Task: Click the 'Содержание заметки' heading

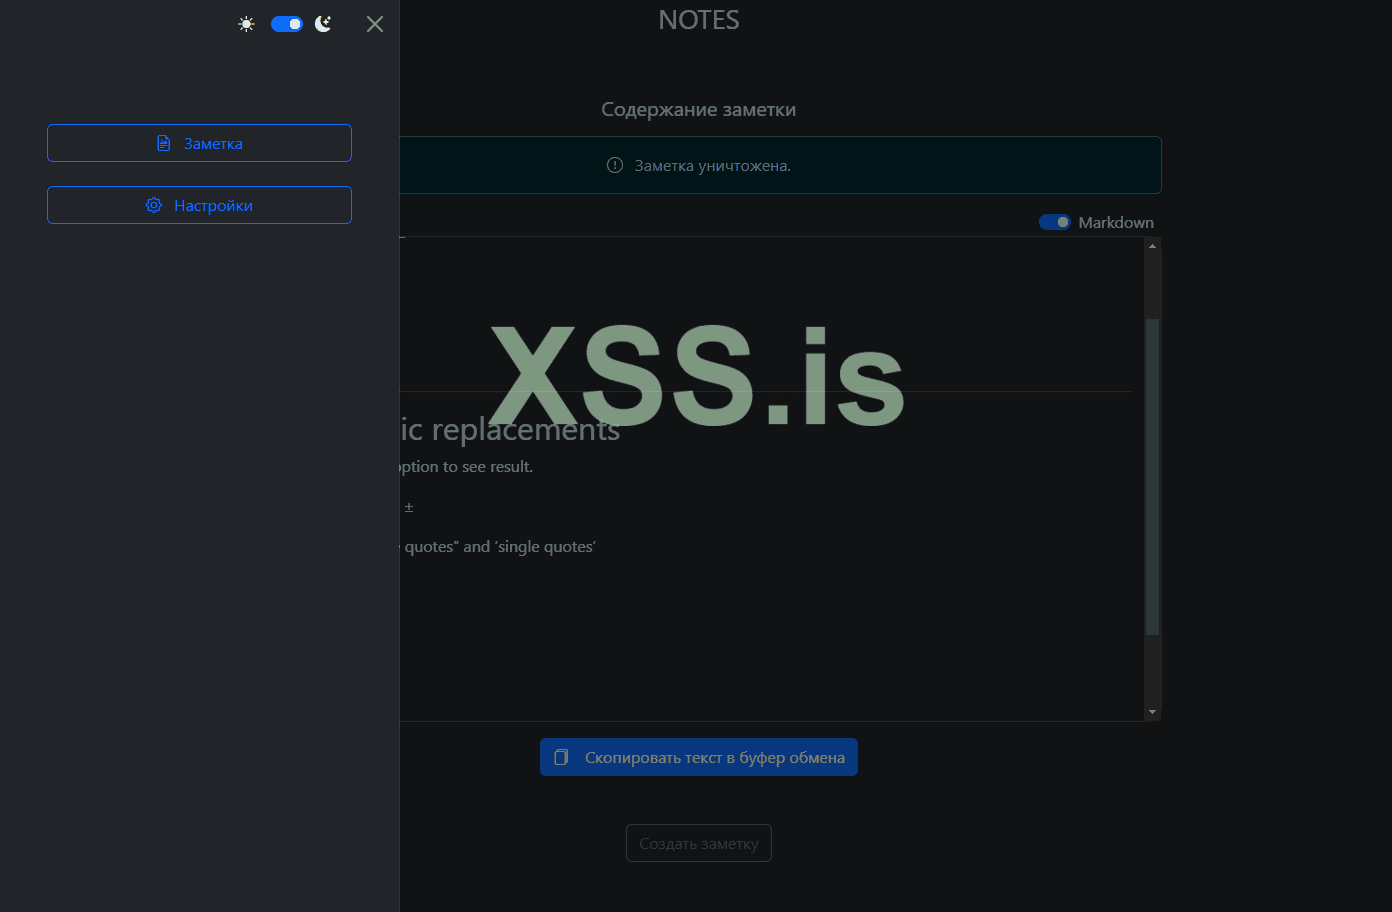Action: (699, 109)
